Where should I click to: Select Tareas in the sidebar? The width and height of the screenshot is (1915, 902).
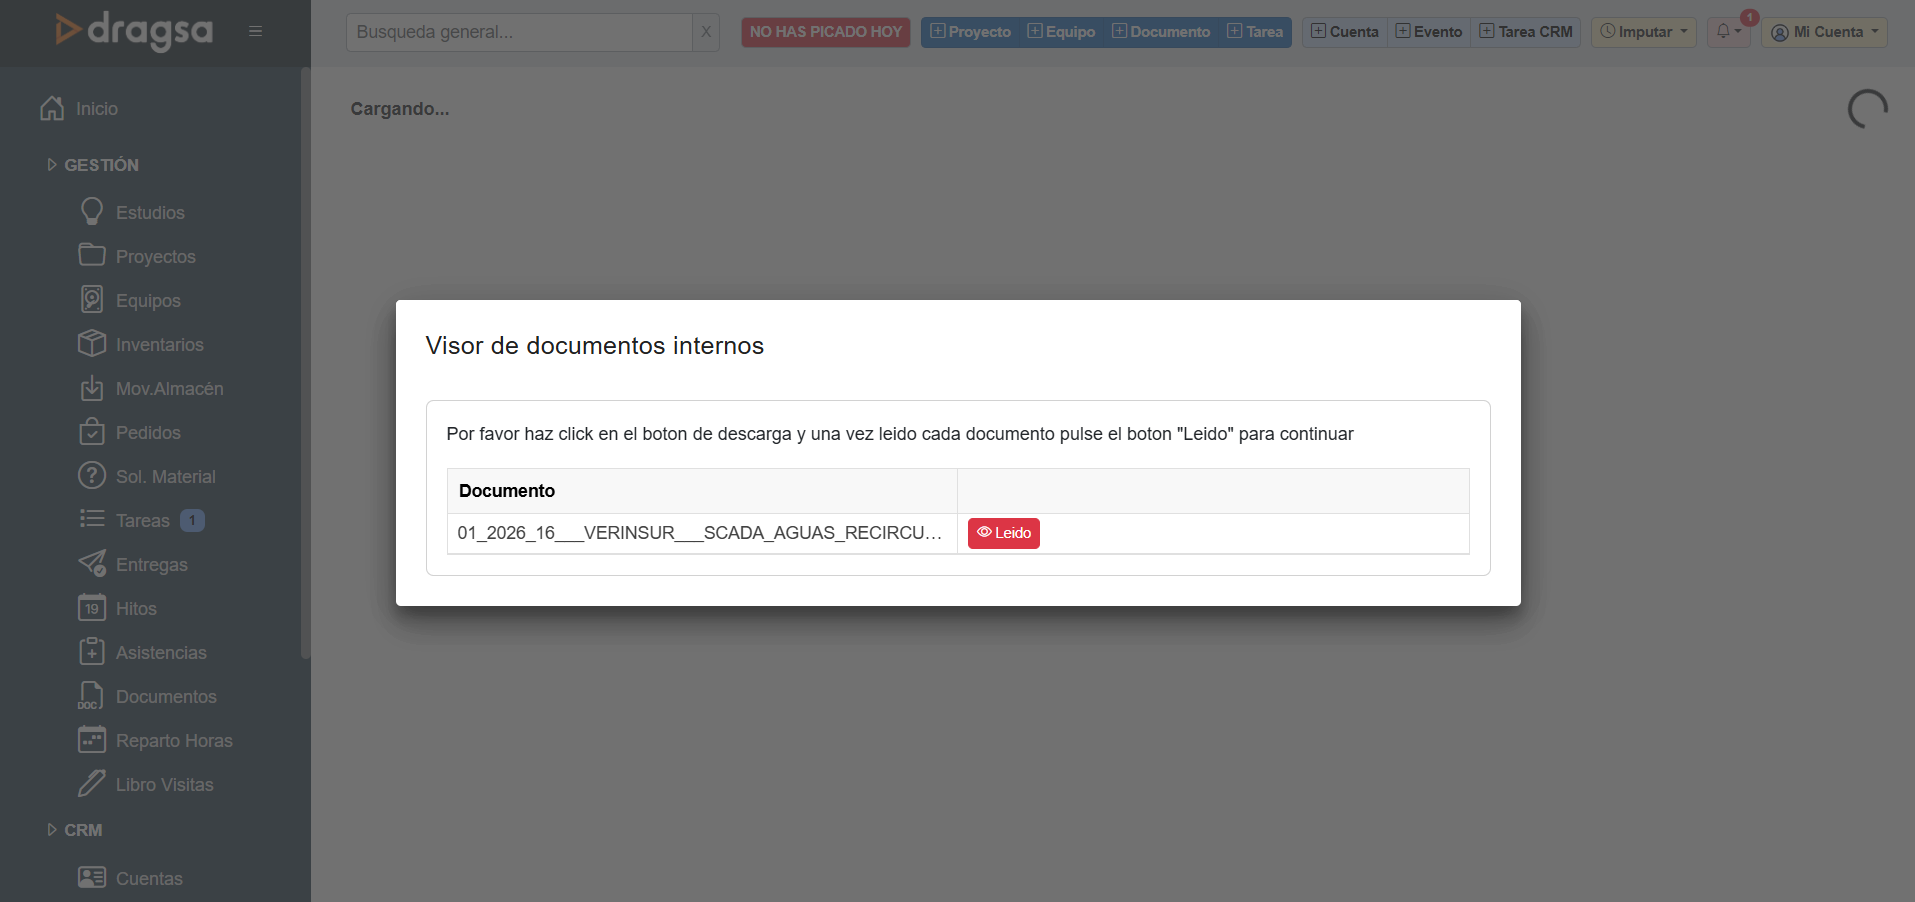(142, 520)
